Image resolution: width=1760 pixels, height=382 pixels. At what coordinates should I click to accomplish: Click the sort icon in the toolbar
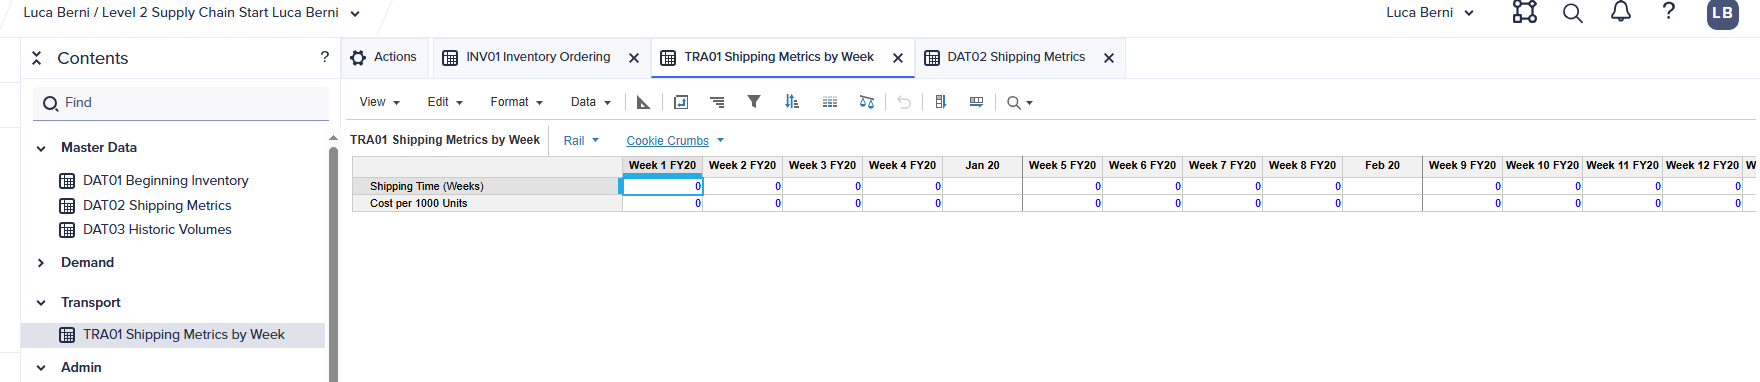coord(792,102)
